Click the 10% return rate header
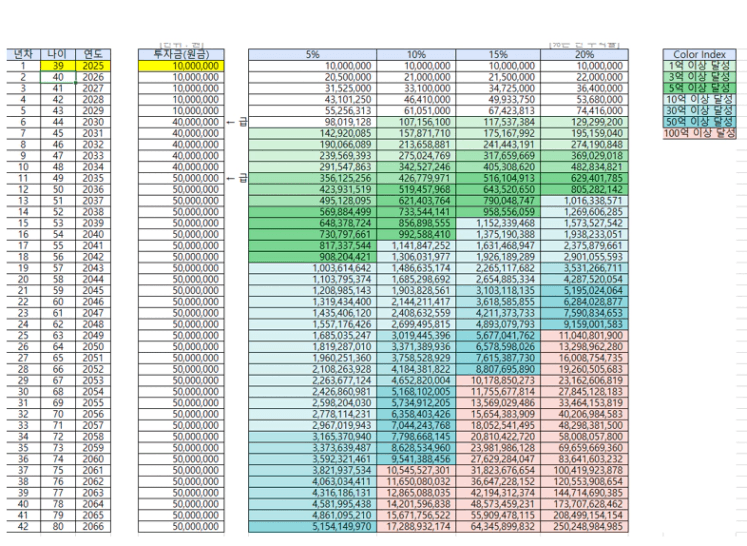The height and width of the screenshot is (546, 747). 416,54
